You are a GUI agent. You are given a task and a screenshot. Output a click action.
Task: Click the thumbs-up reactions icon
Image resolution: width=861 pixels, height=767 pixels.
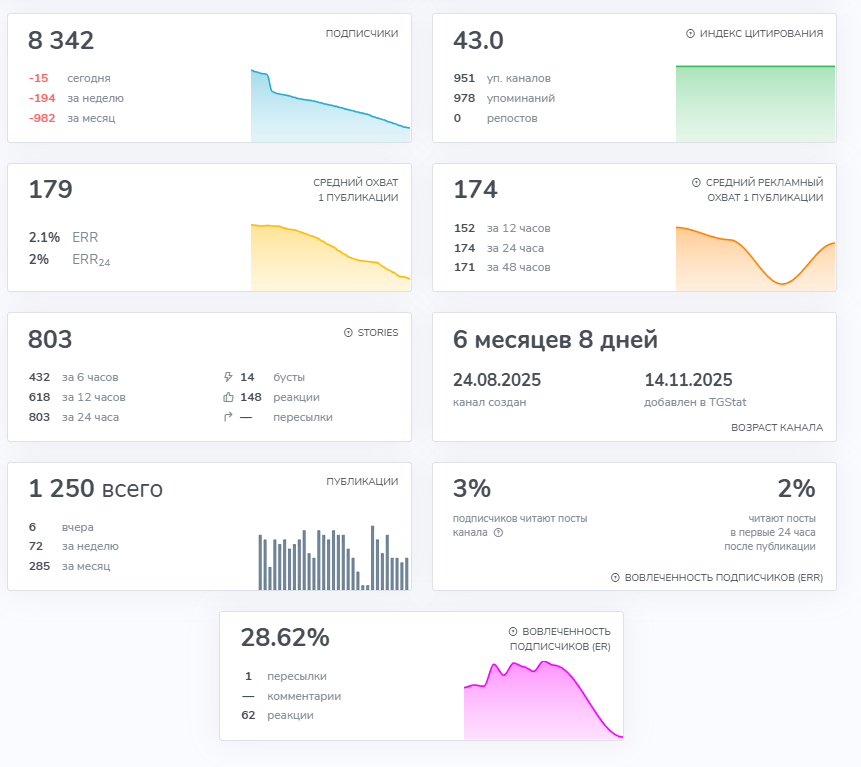pos(228,397)
